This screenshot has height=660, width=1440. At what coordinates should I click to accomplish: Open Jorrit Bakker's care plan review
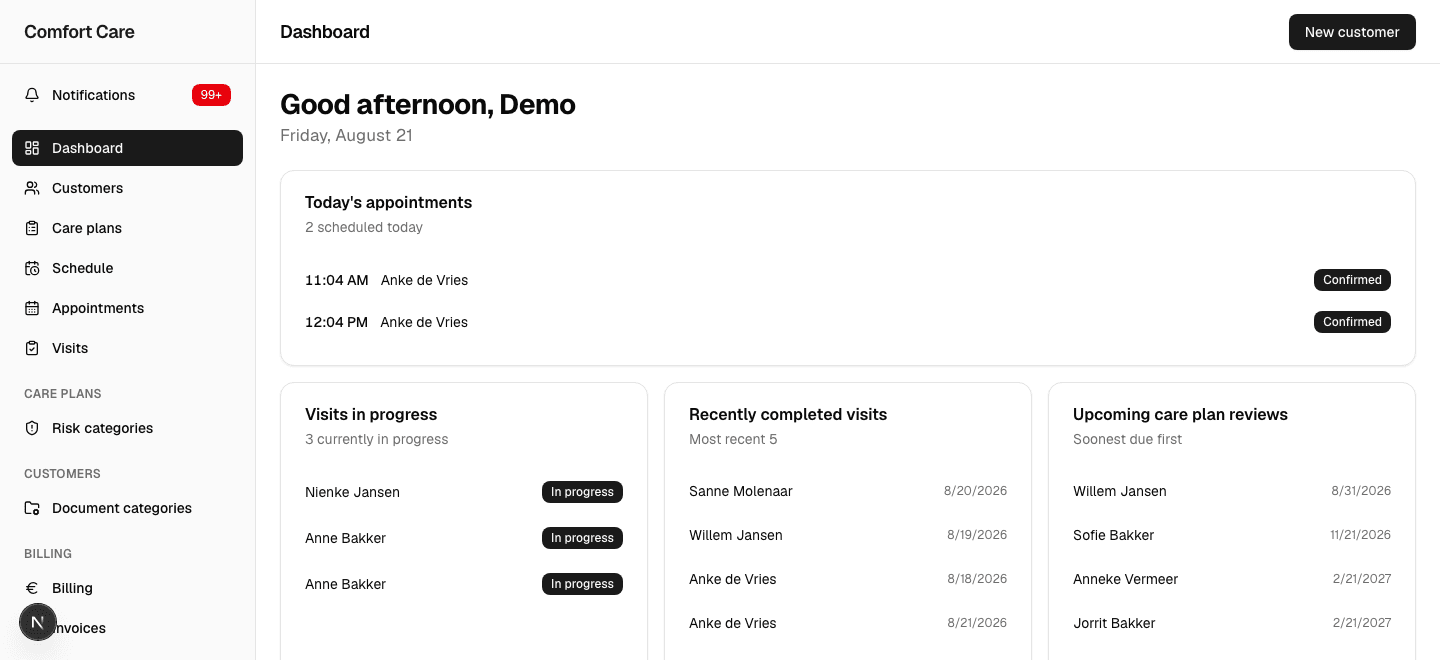point(1232,623)
